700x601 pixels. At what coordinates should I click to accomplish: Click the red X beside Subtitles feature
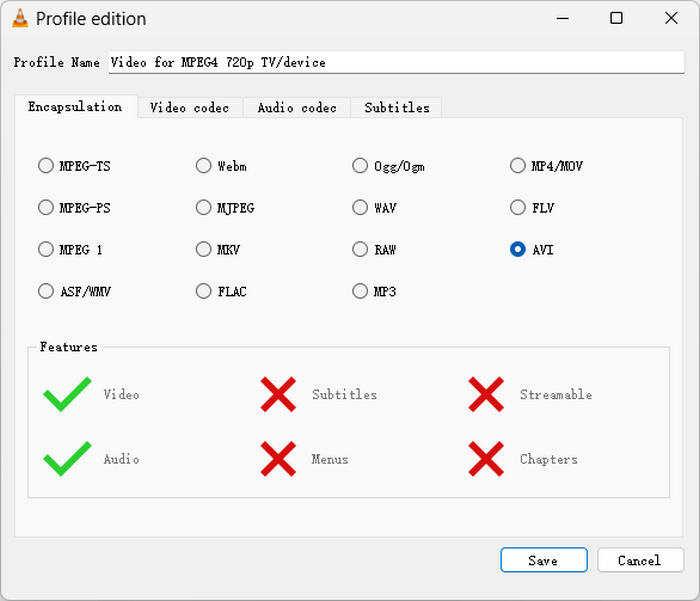(x=278, y=394)
